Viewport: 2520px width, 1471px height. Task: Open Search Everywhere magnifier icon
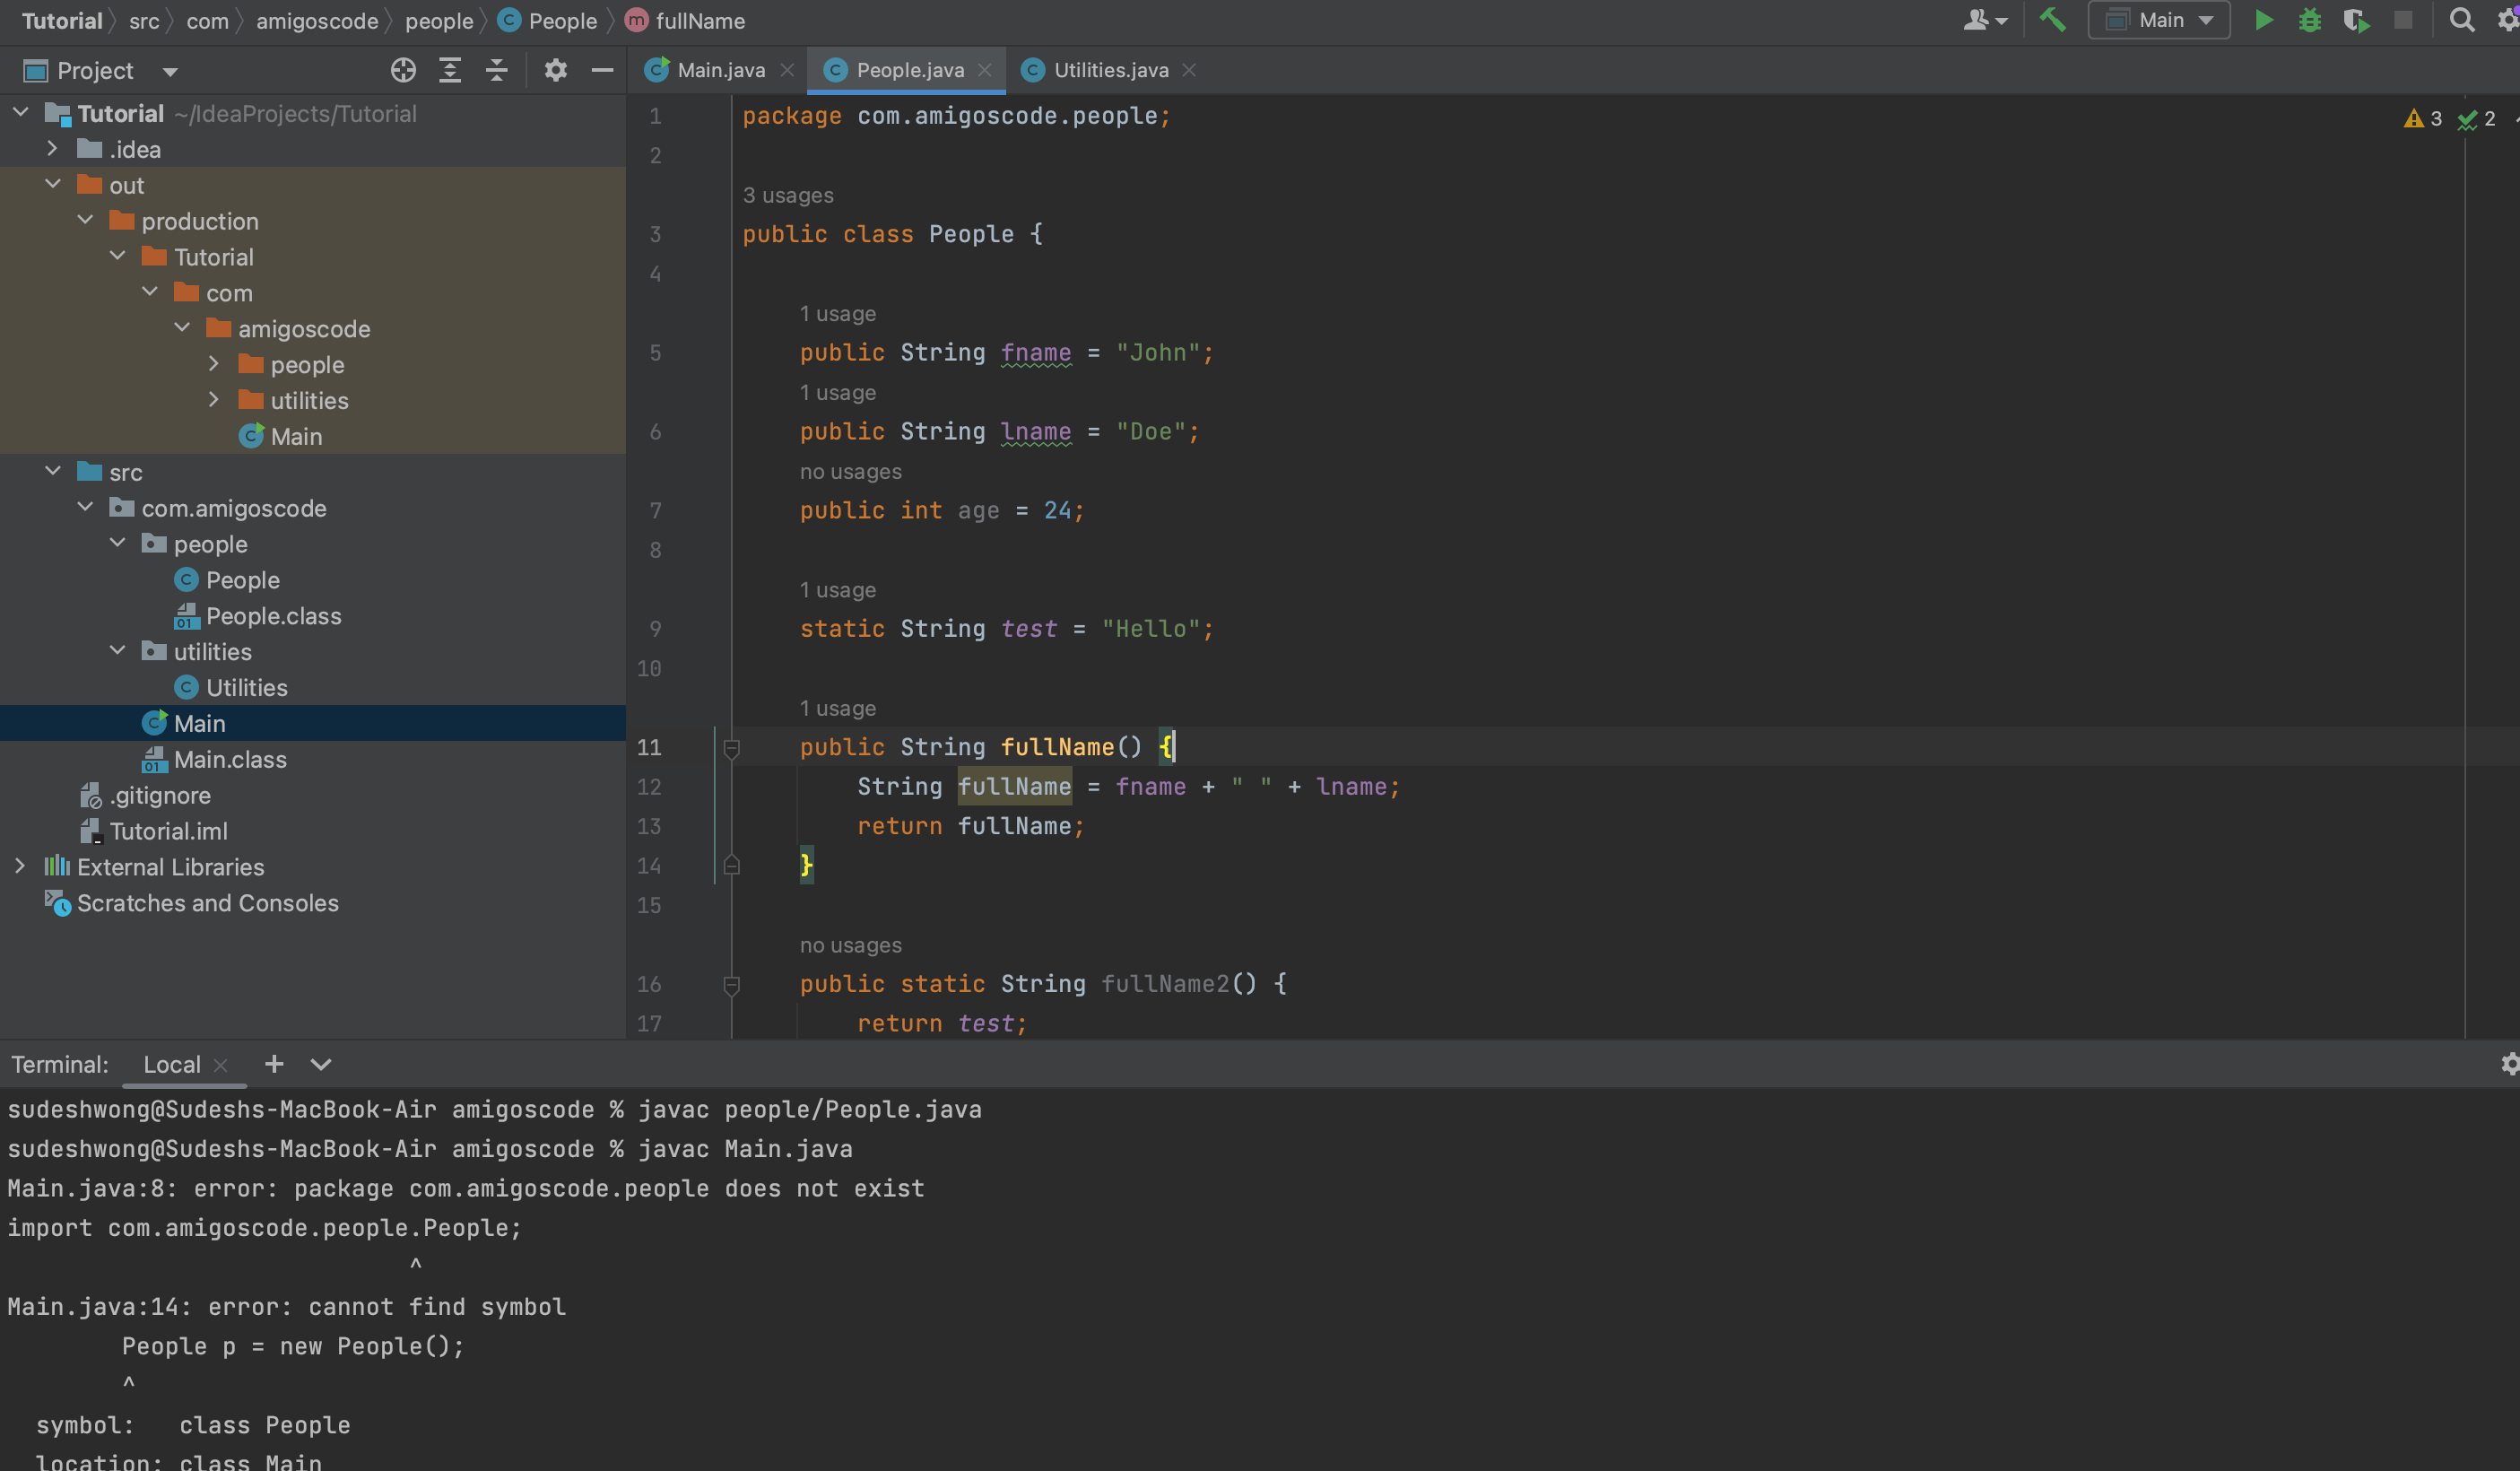click(x=2461, y=20)
